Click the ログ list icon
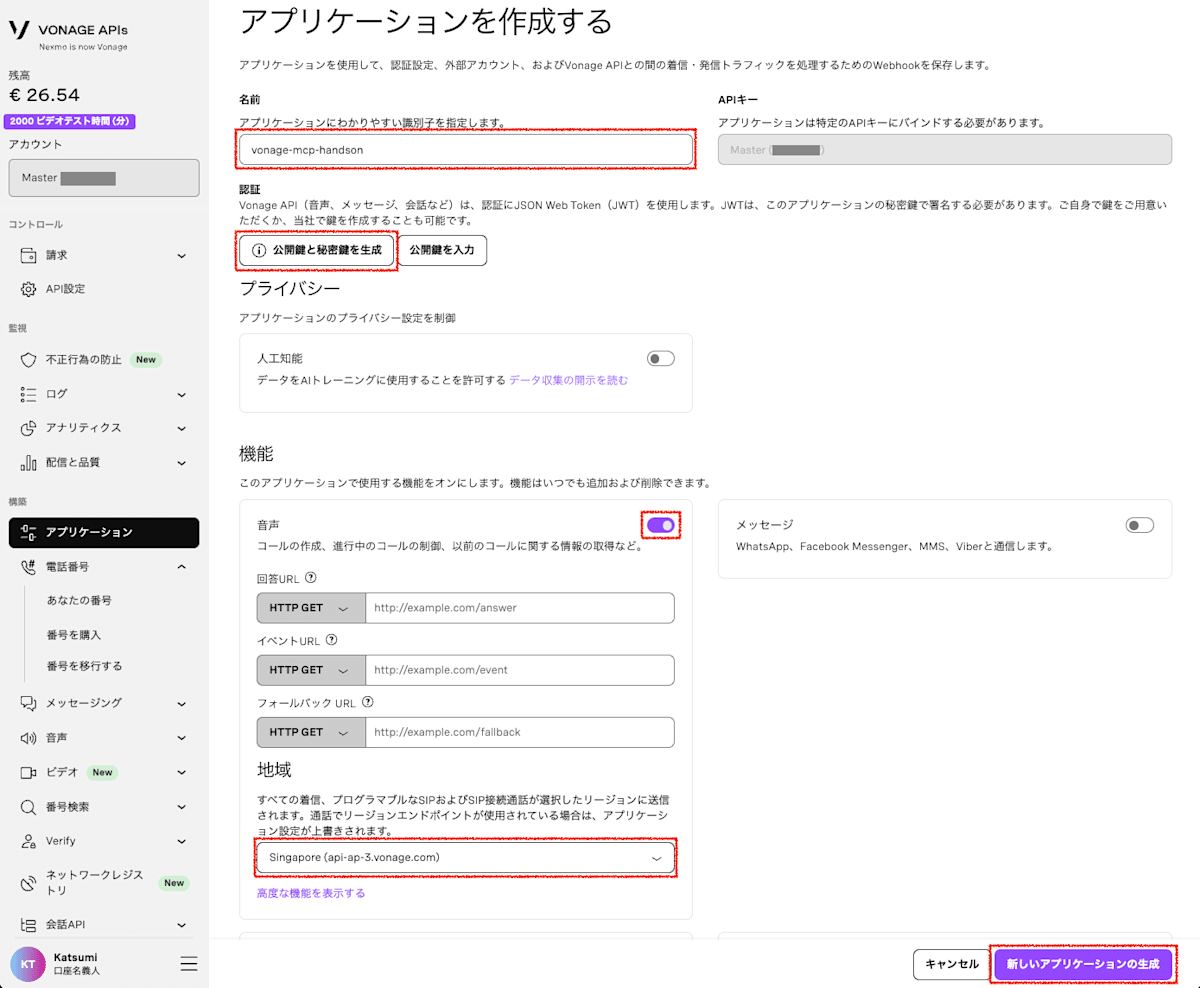Image resolution: width=1200 pixels, height=988 pixels. 28,394
